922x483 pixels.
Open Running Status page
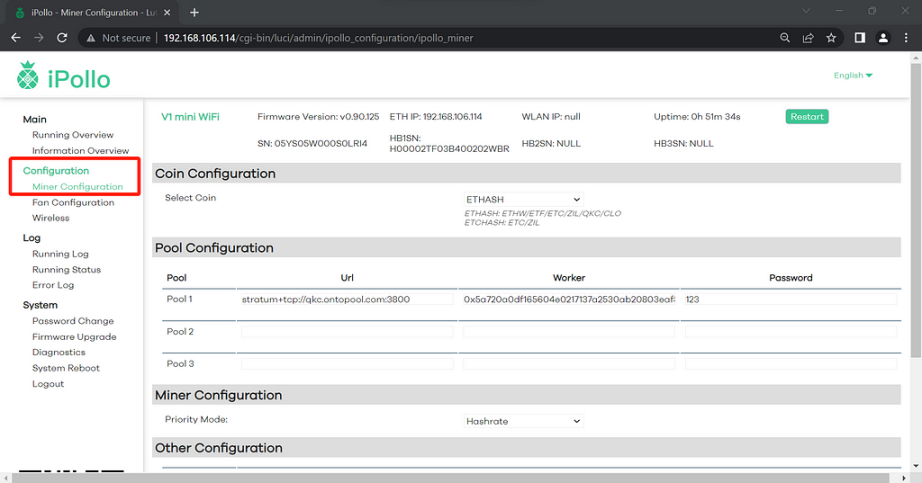tap(66, 269)
